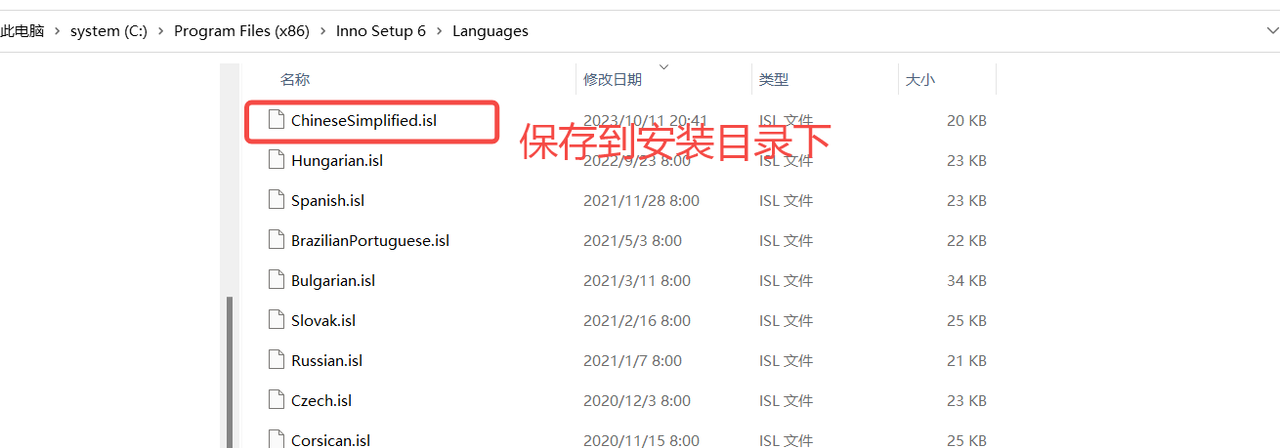Sort files by 类型 column header
The width and height of the screenshot is (1280, 448).
[x=773, y=80]
